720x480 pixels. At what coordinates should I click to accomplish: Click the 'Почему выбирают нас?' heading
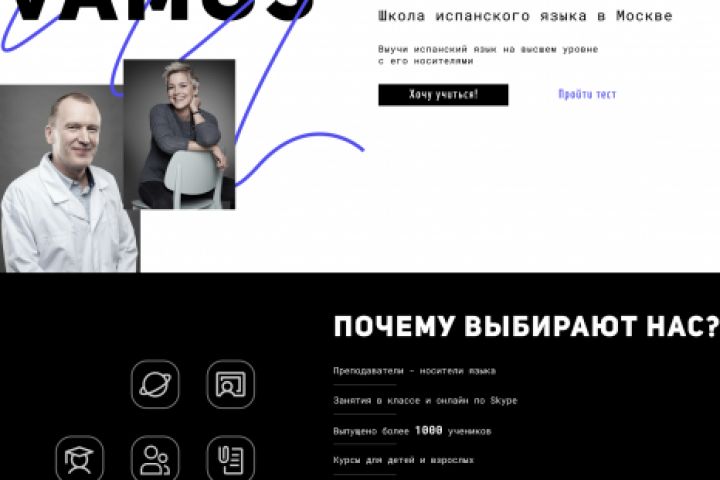(x=526, y=327)
